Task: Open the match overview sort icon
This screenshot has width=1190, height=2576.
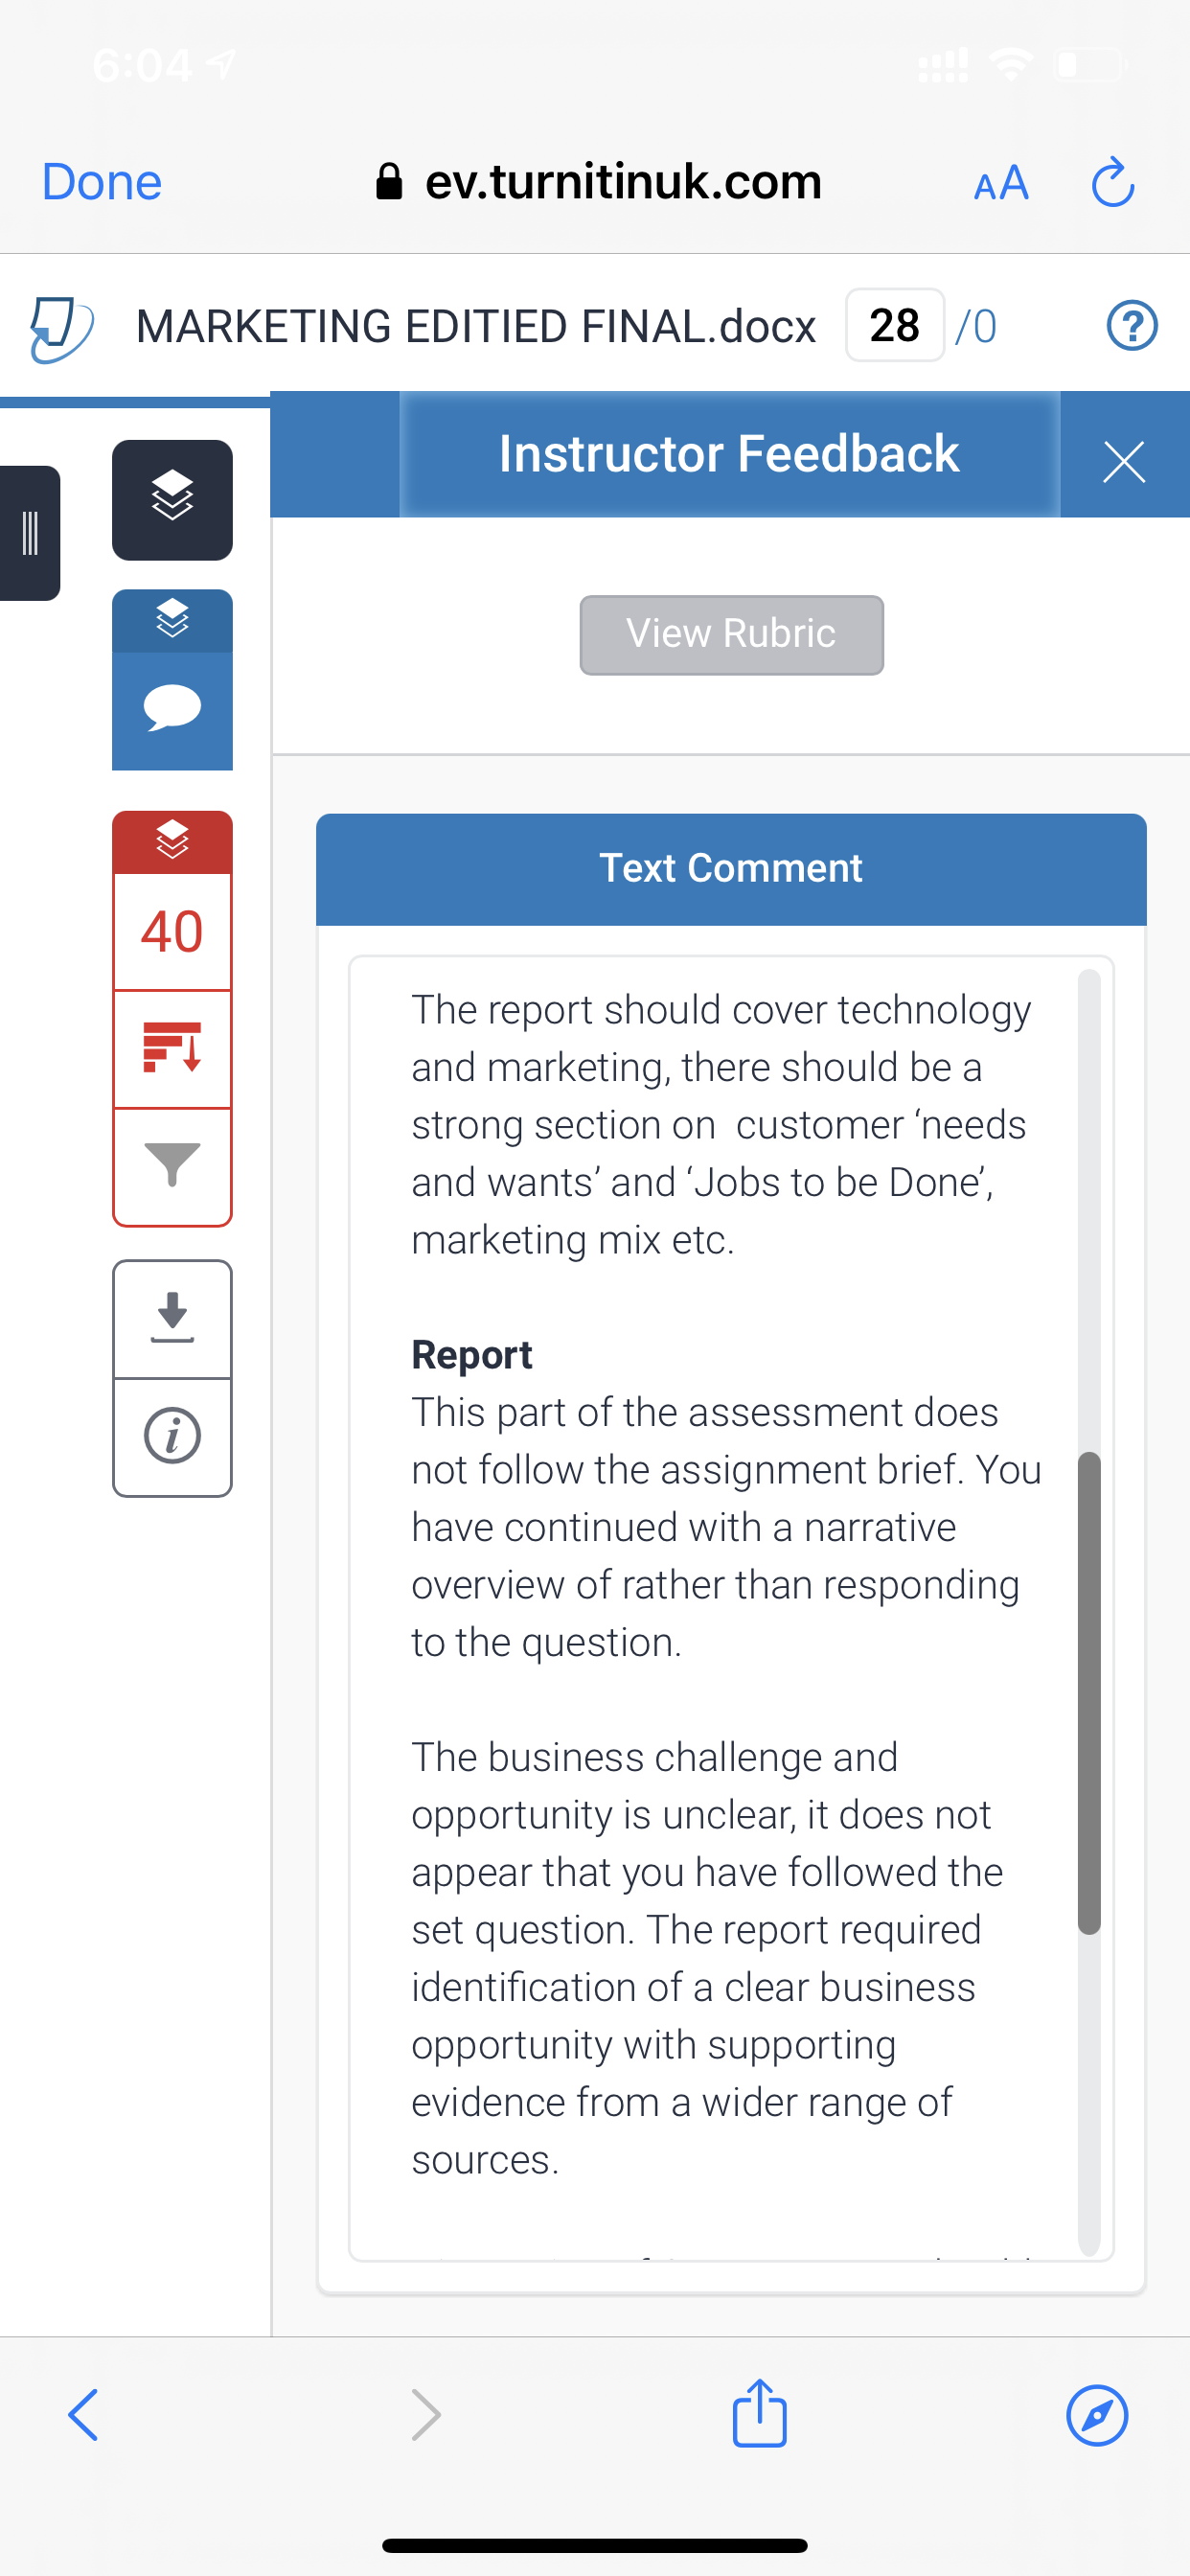Action: 172,1049
